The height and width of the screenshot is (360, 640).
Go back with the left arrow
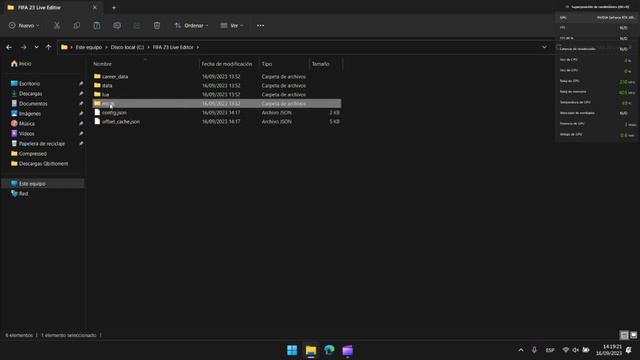9,47
